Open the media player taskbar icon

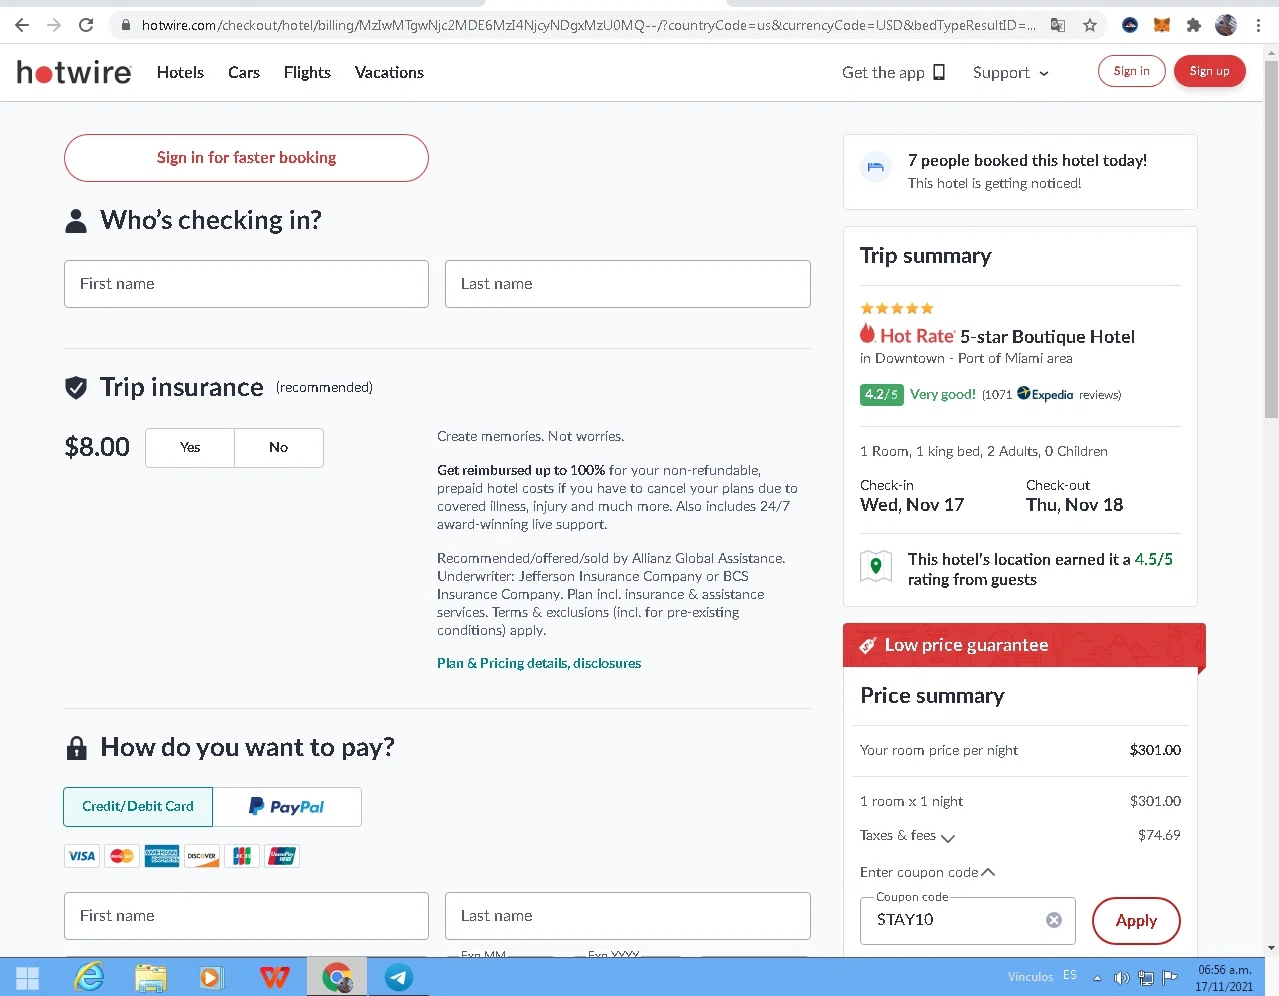point(212,978)
